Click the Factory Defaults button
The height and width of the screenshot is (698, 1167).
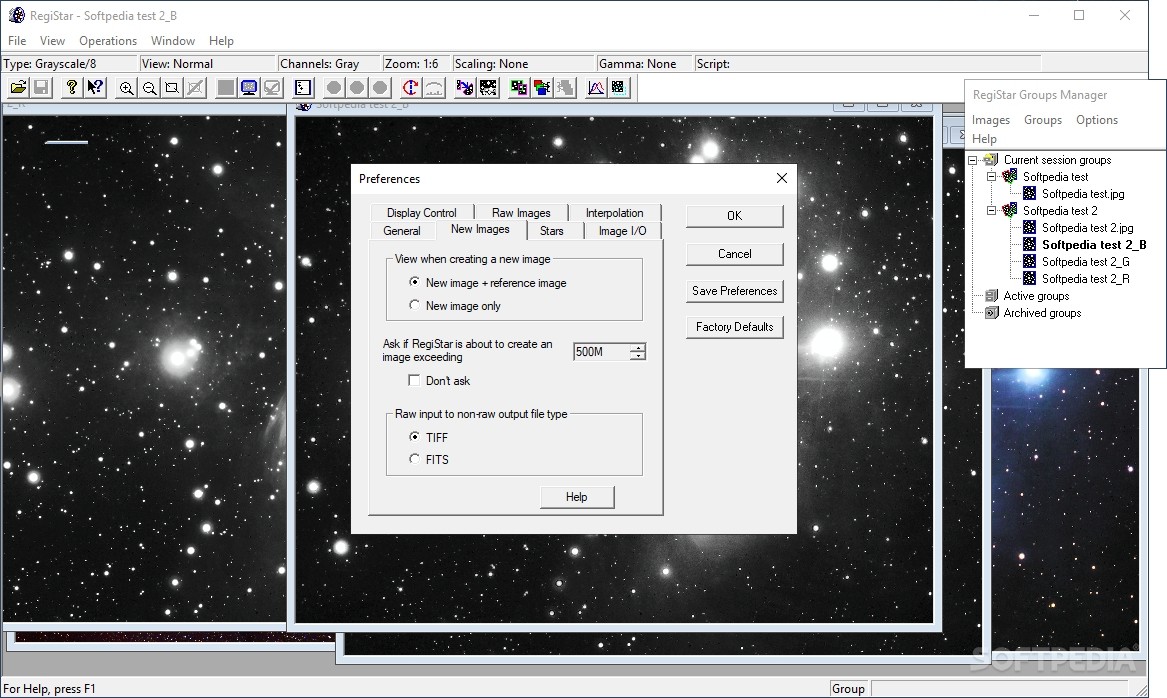click(735, 327)
